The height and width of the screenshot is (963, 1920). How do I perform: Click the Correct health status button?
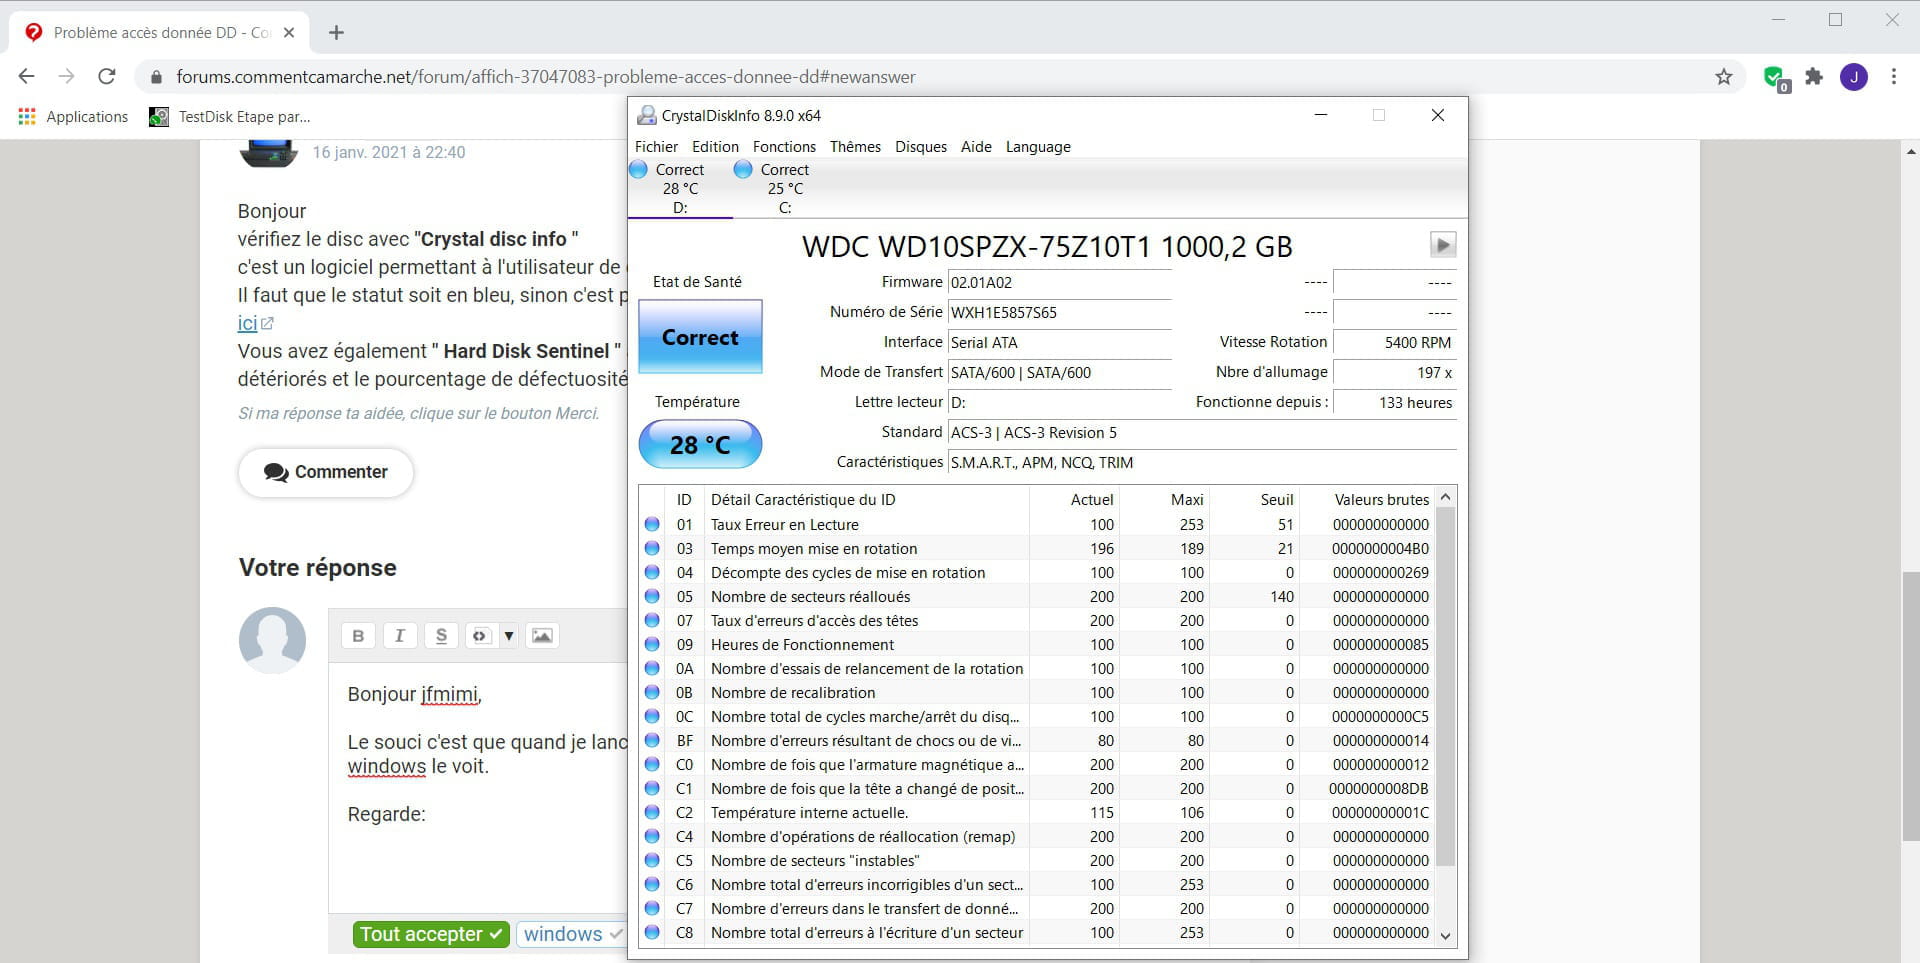pos(700,337)
